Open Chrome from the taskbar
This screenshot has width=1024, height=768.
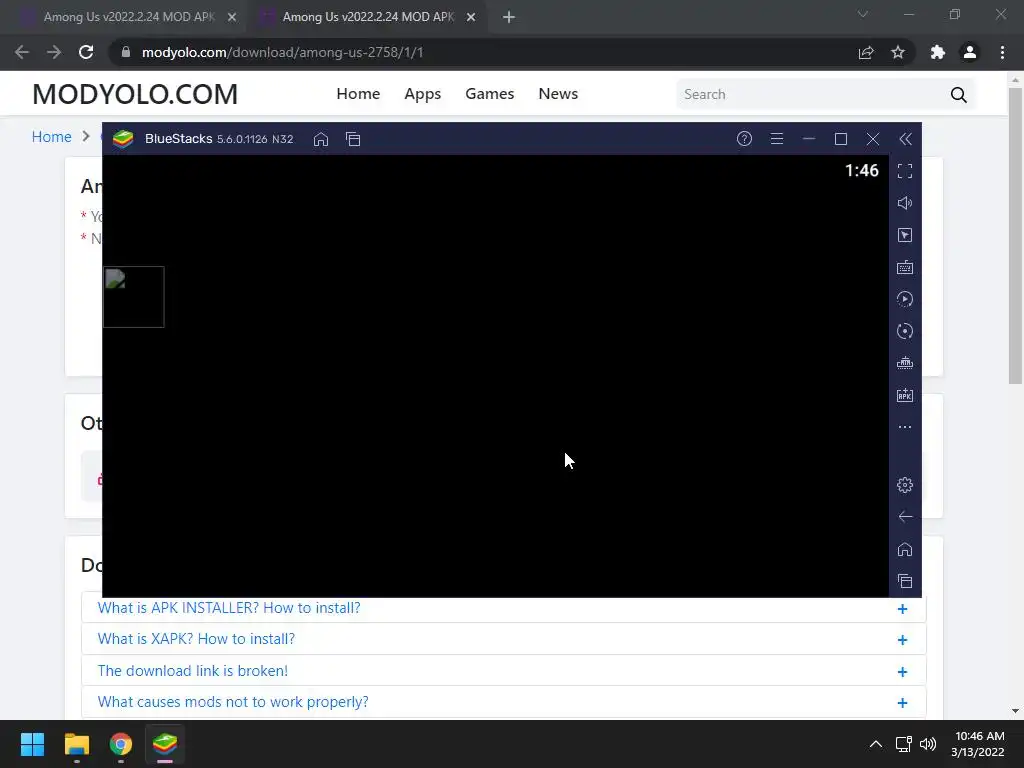[x=121, y=744]
